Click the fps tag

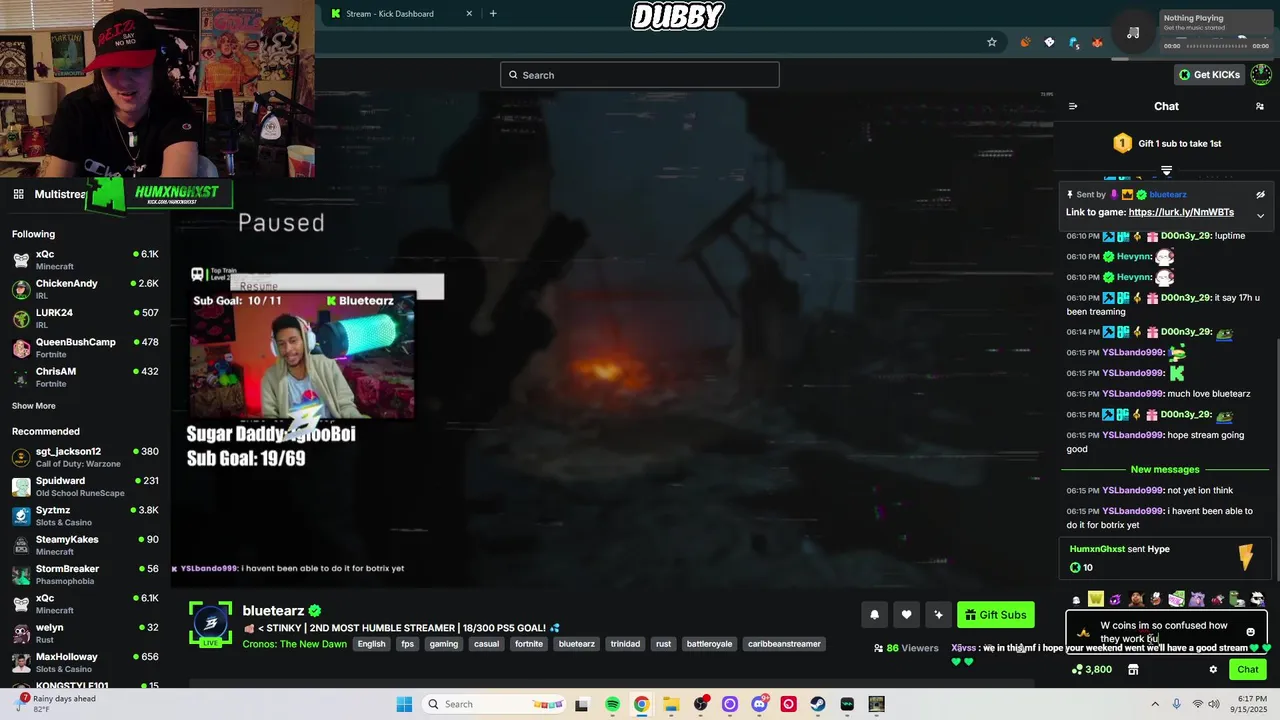point(408,644)
